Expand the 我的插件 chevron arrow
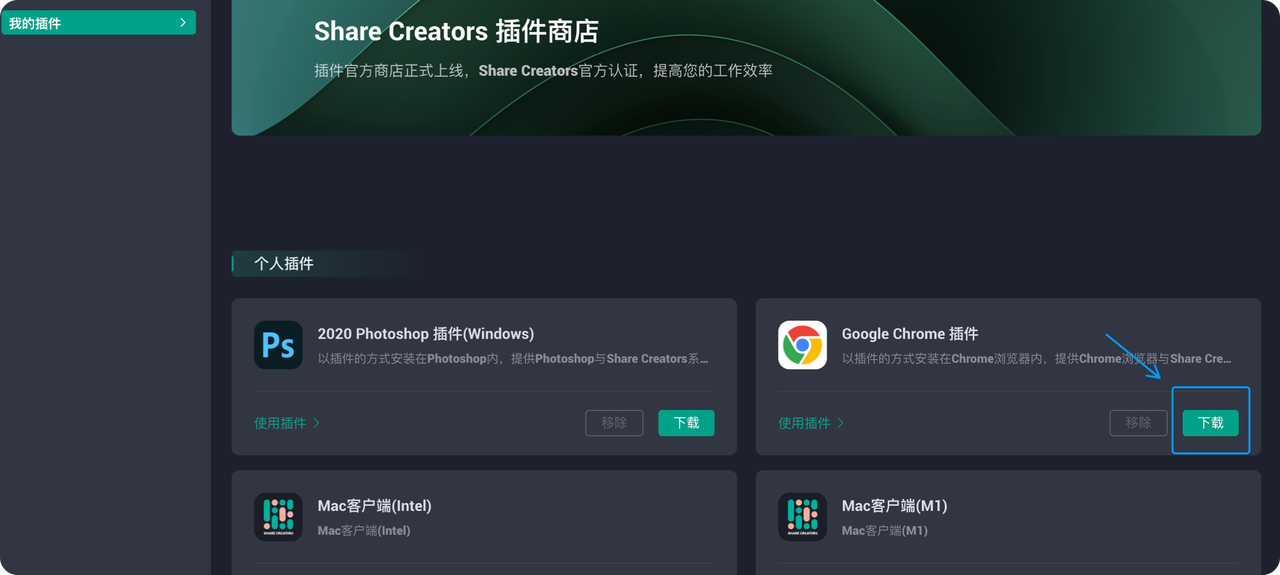The height and width of the screenshot is (575, 1280). (x=182, y=23)
